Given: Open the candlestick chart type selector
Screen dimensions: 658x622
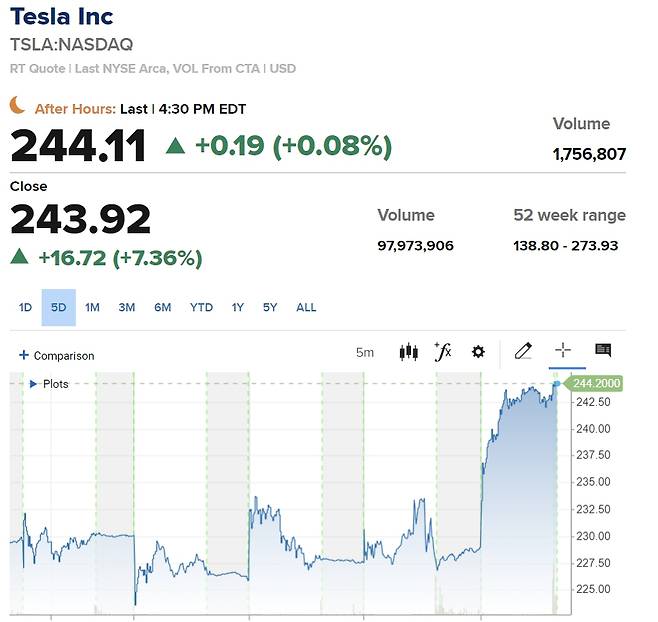Looking at the screenshot, I should tap(408, 352).
